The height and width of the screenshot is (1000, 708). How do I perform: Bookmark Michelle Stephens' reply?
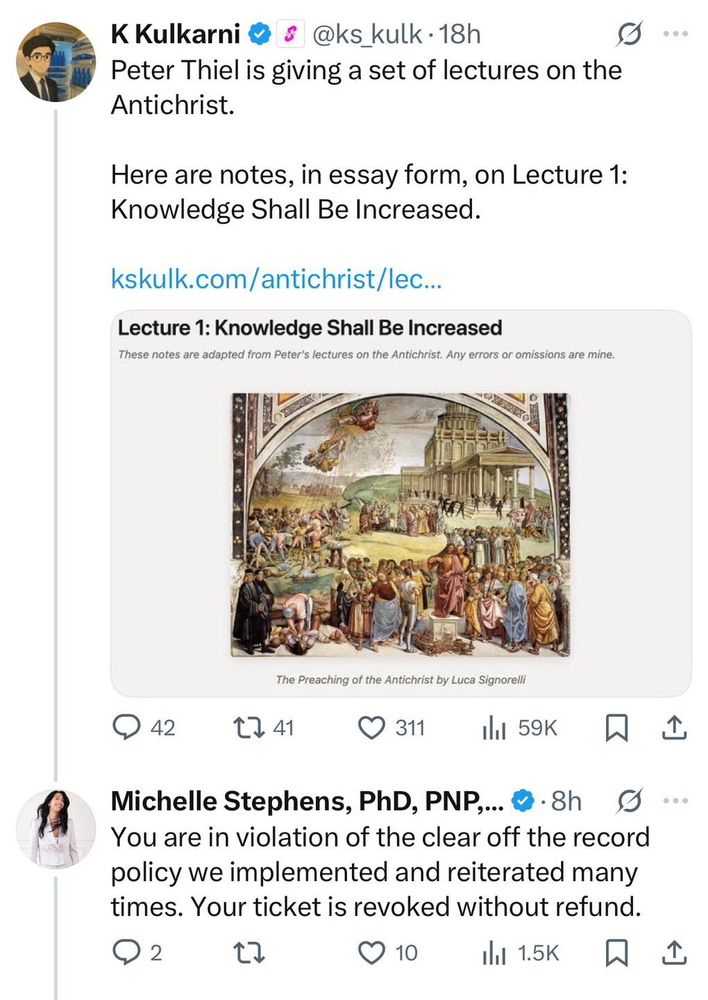point(617,953)
